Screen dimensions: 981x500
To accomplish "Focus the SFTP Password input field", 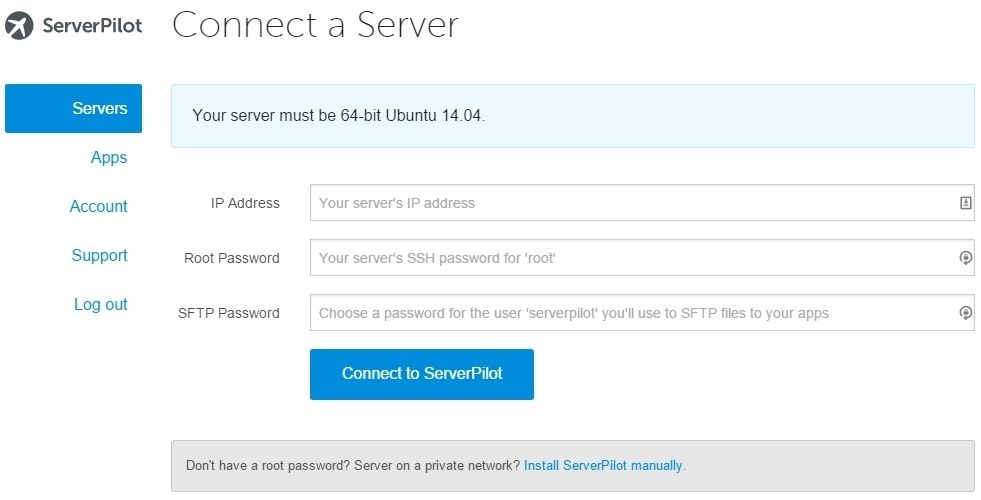I will click(642, 313).
